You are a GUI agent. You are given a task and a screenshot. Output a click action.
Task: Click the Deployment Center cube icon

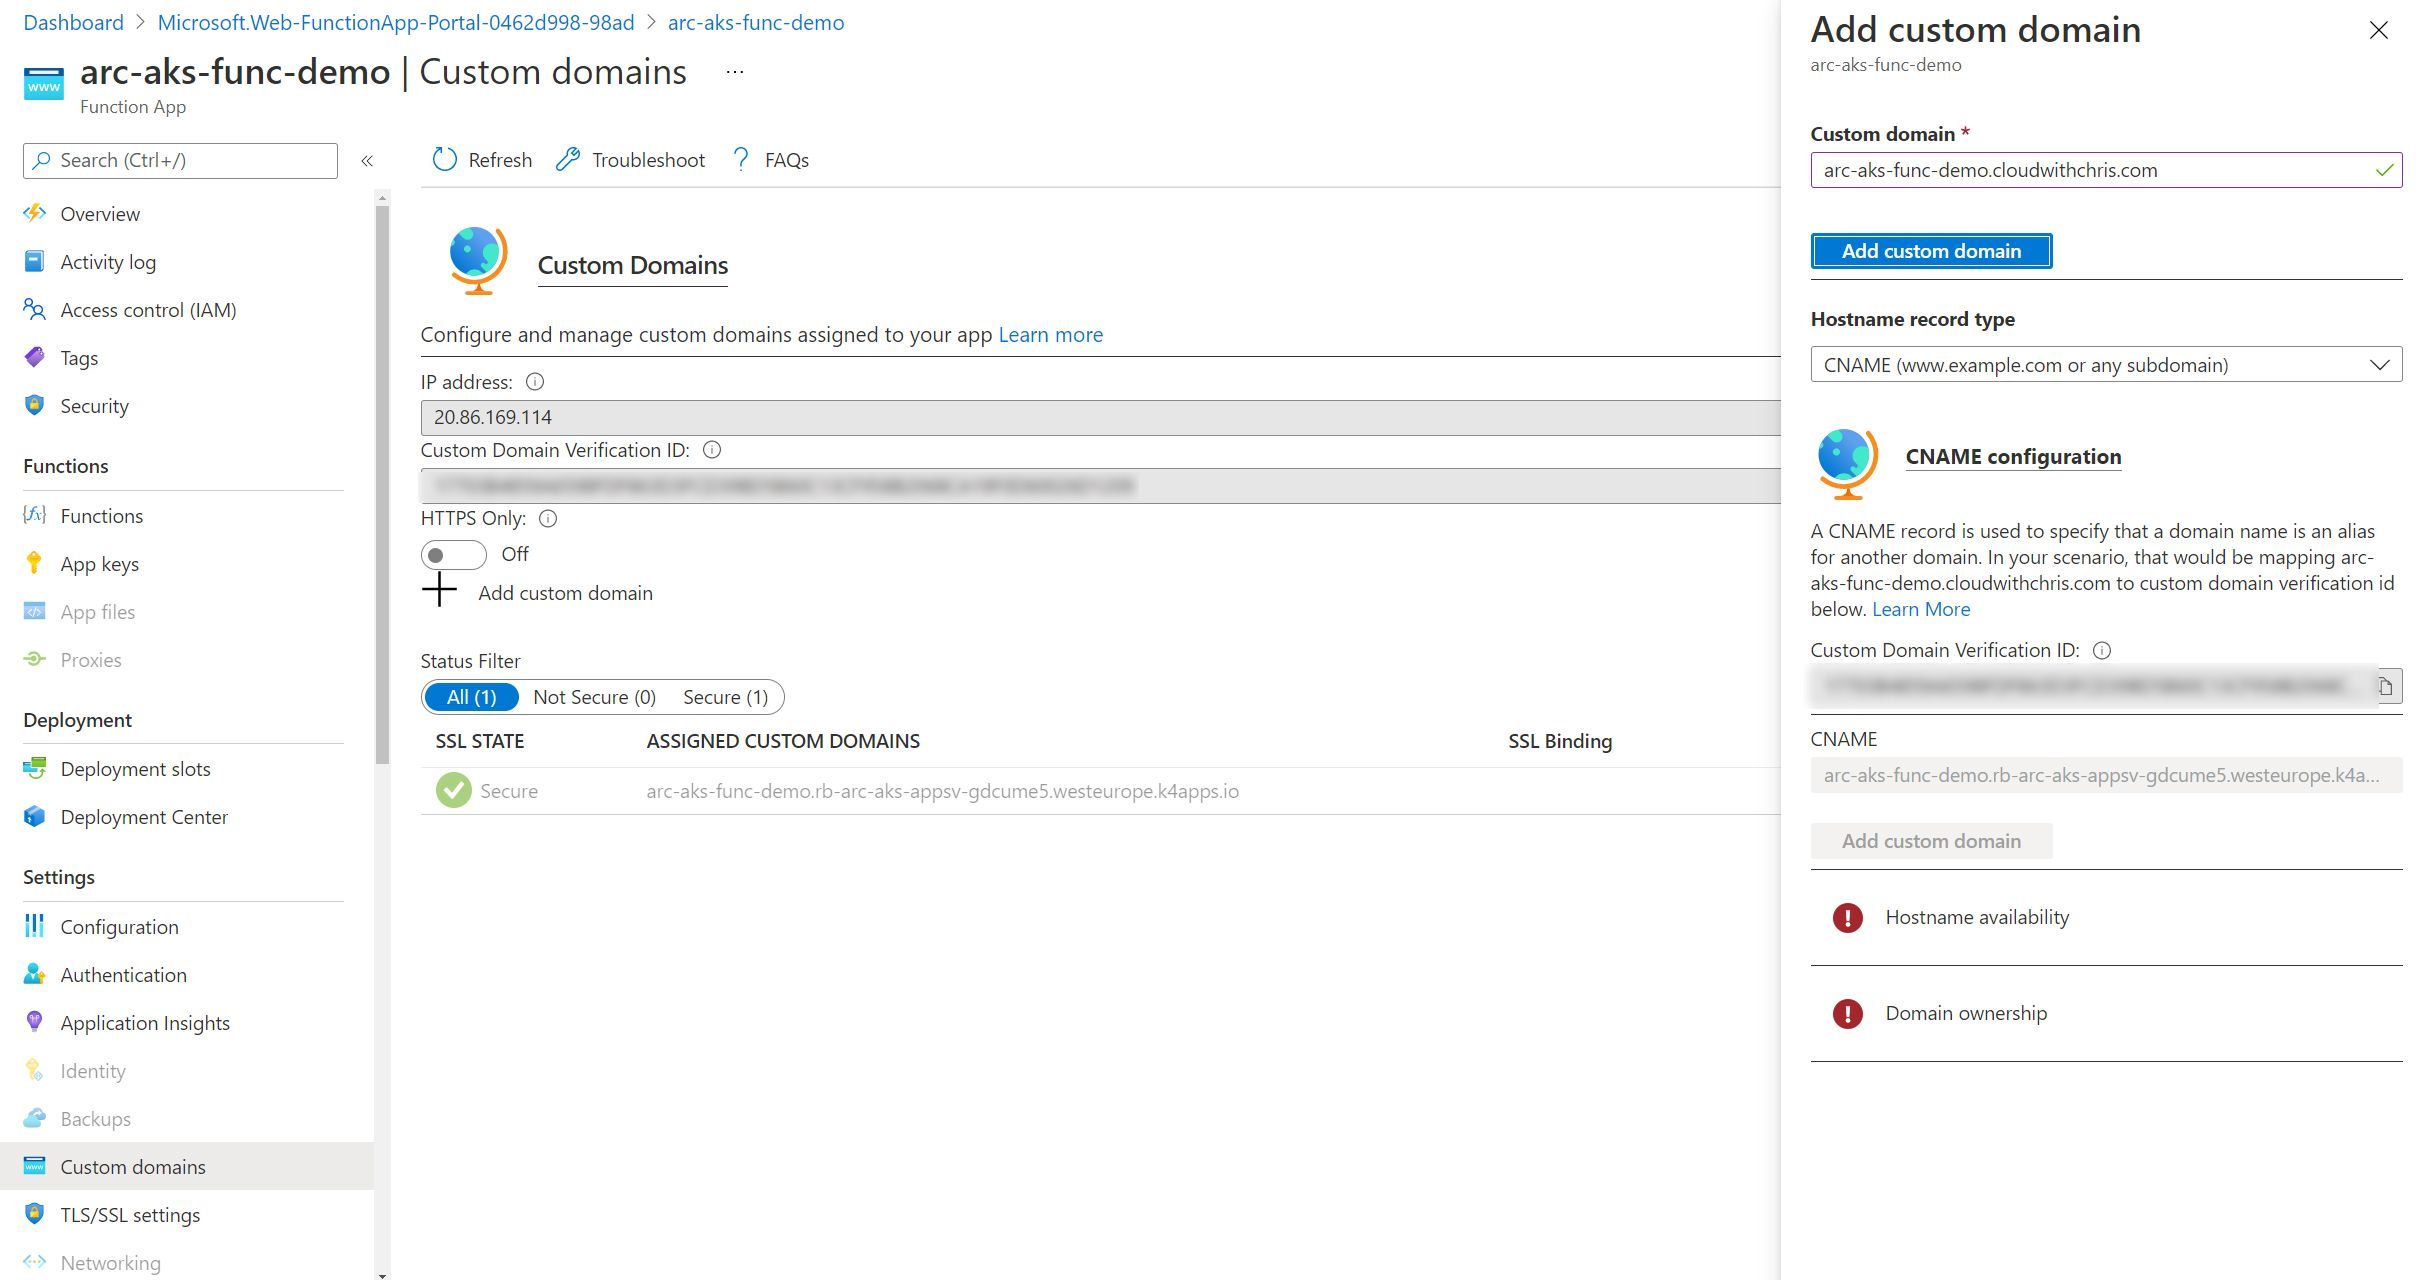[x=34, y=816]
